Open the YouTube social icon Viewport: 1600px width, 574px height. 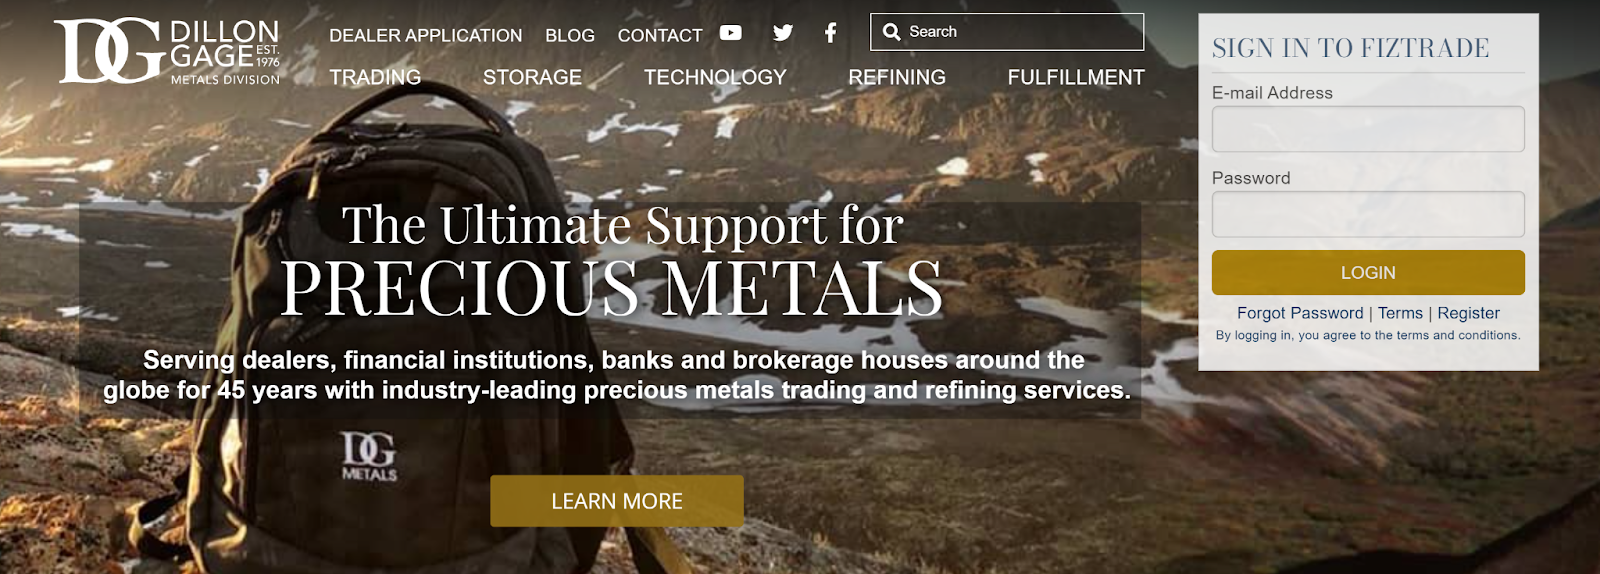click(x=731, y=33)
